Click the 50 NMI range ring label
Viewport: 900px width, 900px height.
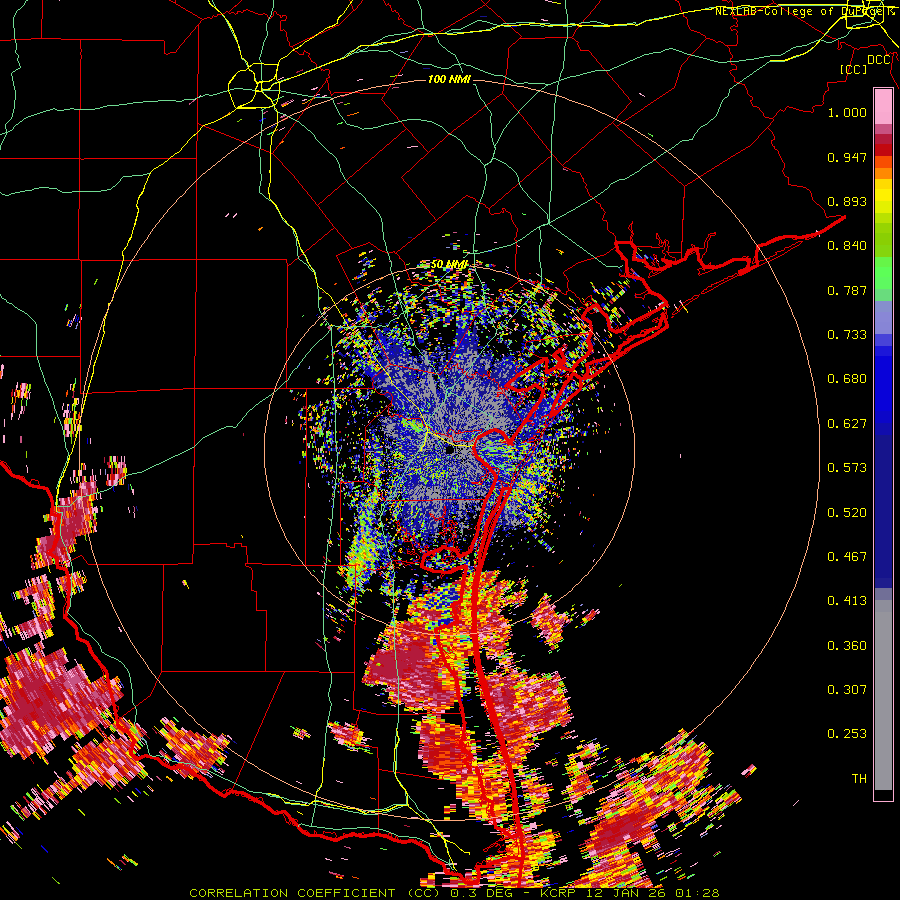[x=449, y=265]
